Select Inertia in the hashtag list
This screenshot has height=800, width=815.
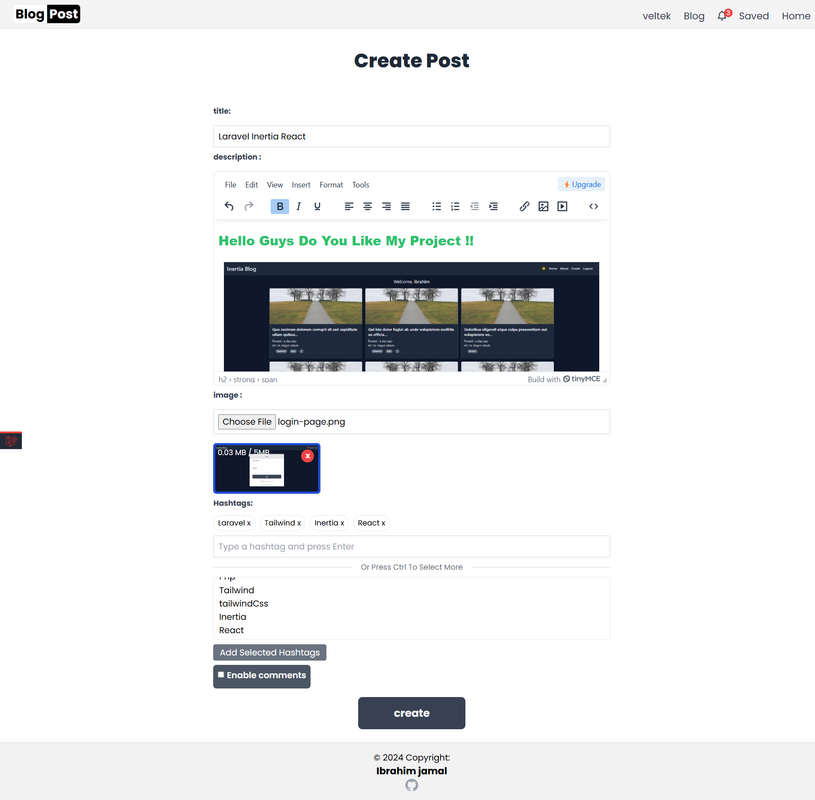[412, 617]
